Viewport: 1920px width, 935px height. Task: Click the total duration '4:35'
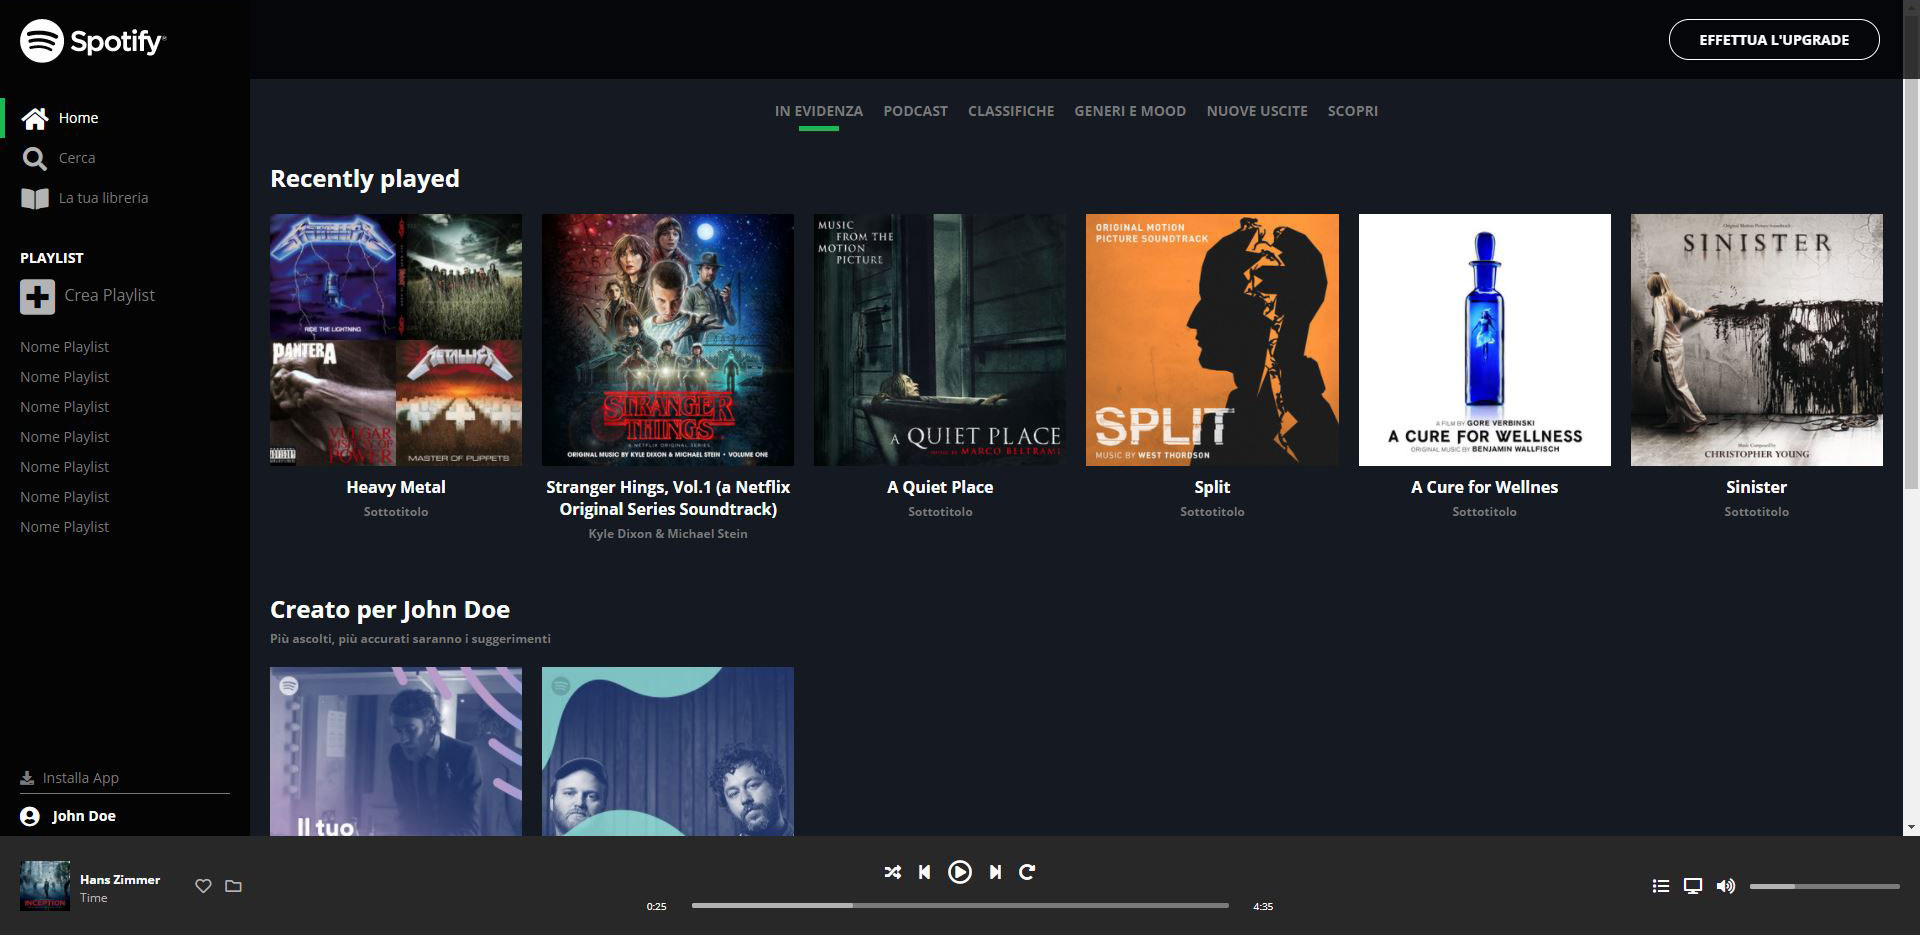(x=1263, y=907)
